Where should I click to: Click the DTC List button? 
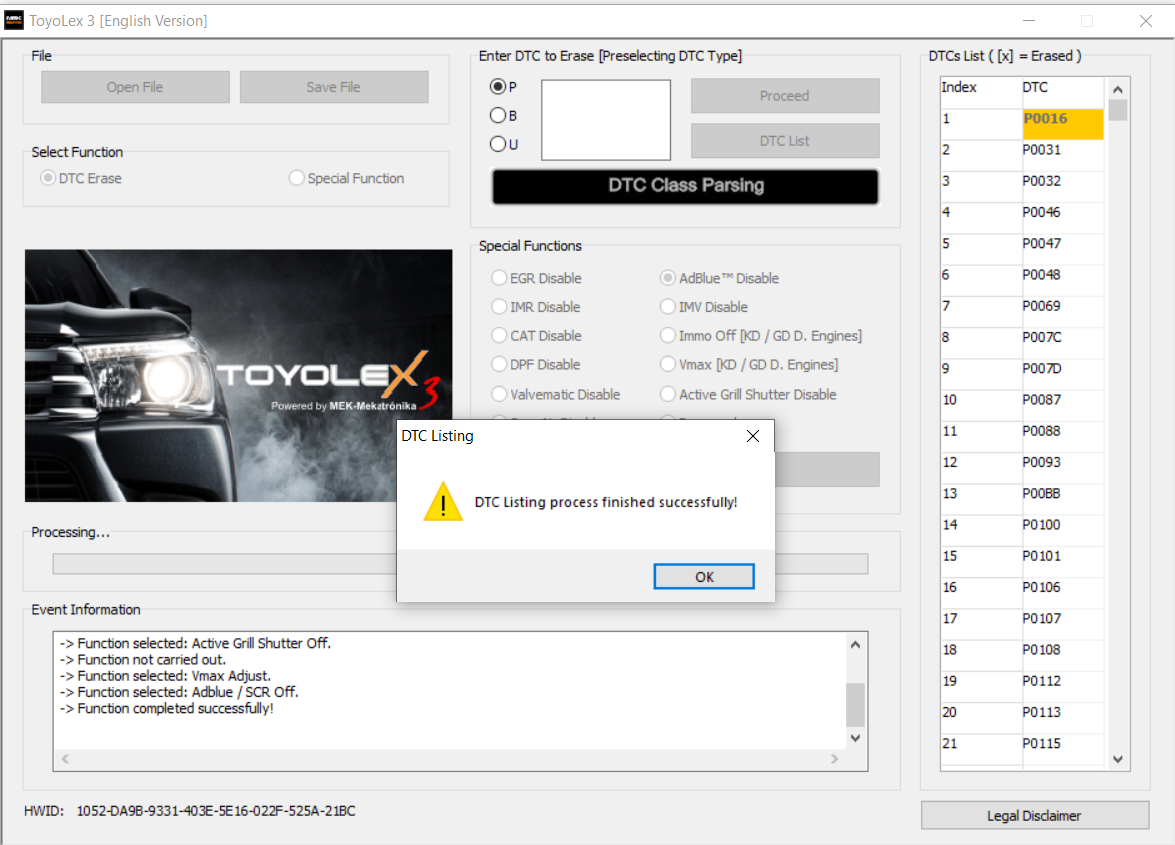click(785, 141)
